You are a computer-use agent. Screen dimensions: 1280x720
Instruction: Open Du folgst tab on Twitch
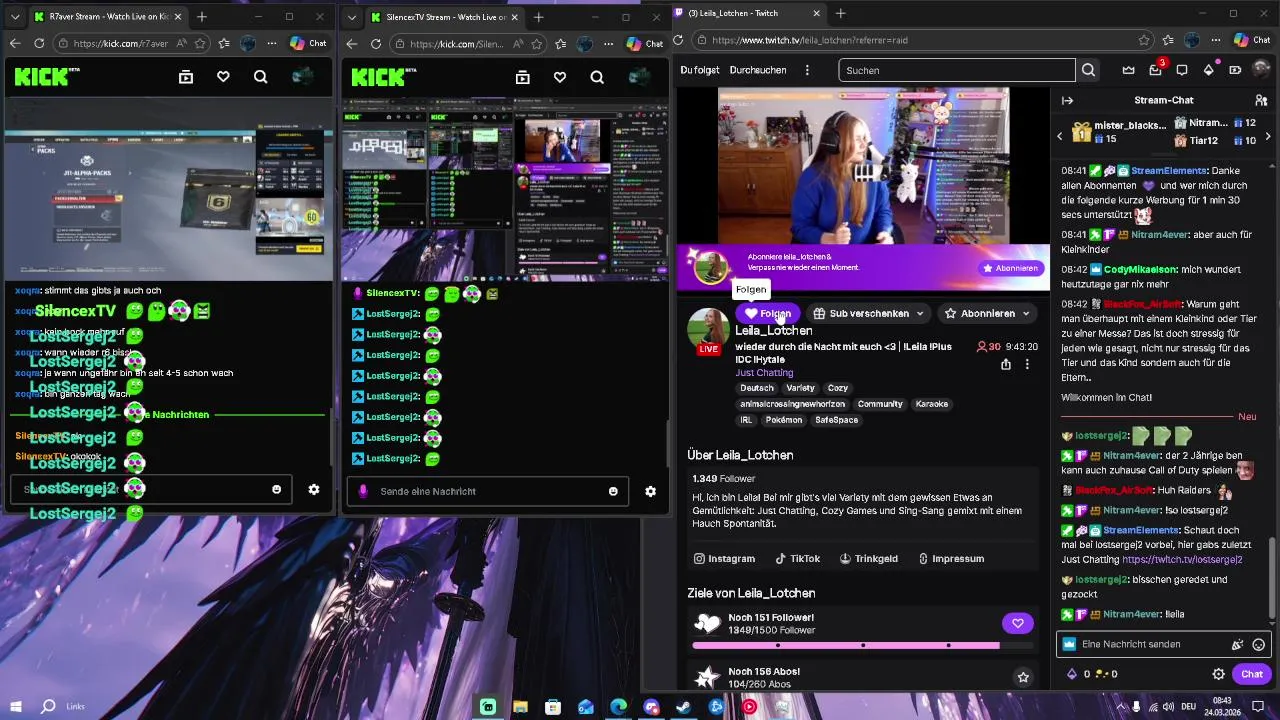tap(700, 70)
